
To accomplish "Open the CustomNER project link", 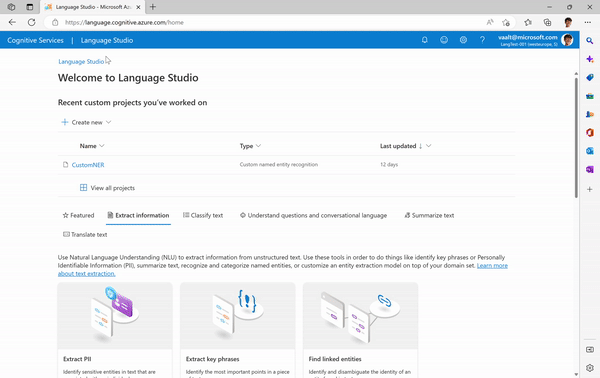I will 88,165.
